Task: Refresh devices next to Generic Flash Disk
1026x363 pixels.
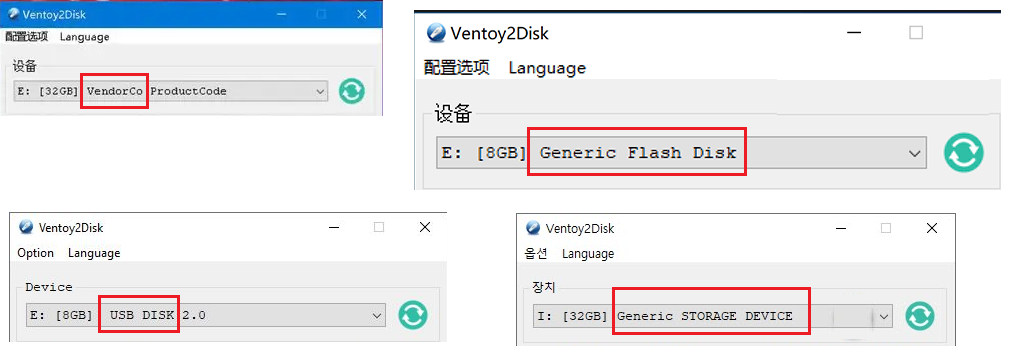Action: 963,153
